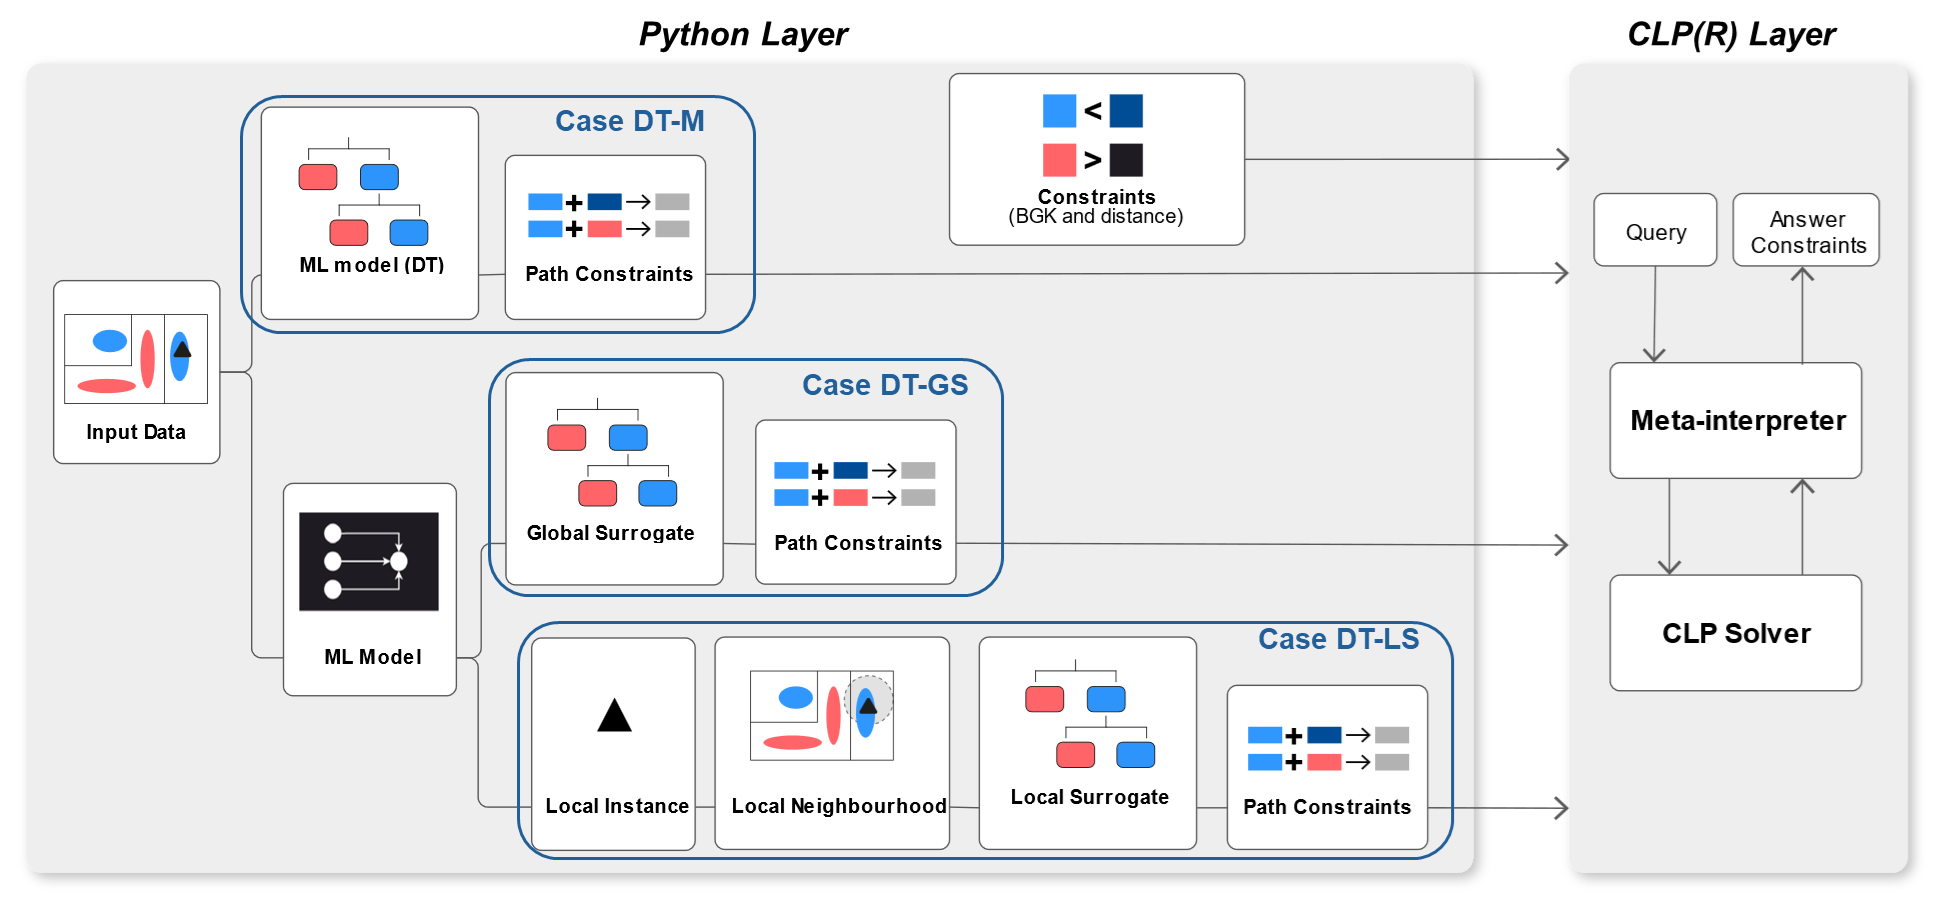Click the "Input Data" label
This screenshot has width=1934, height=907.
(136, 432)
